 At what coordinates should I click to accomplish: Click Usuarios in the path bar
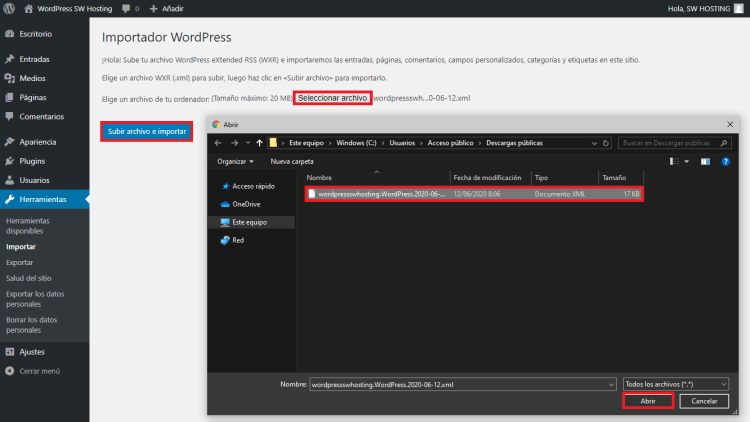[402, 143]
